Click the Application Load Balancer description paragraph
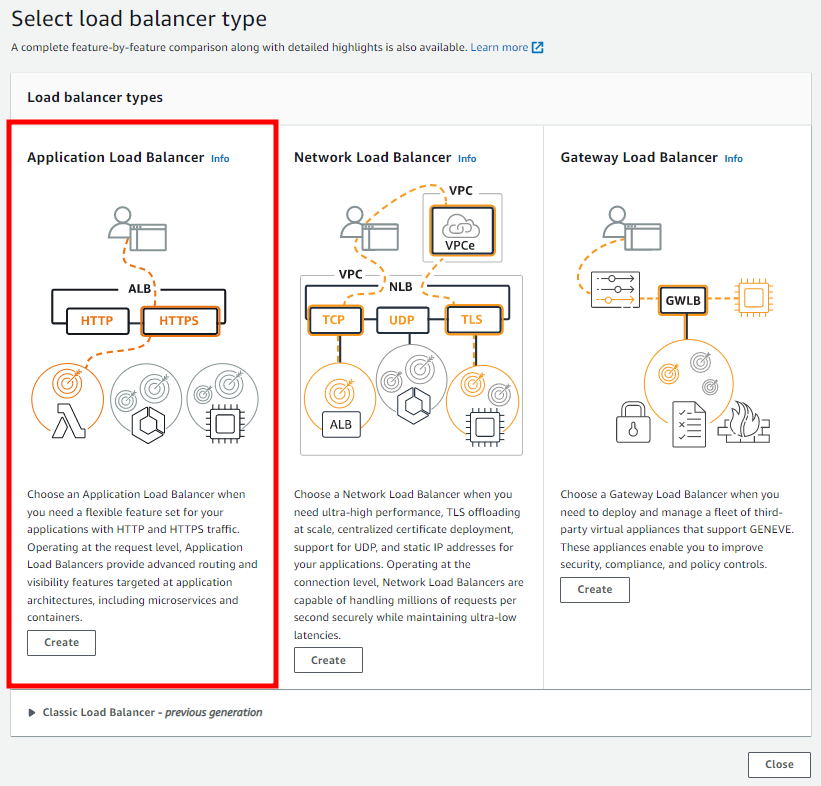 point(142,556)
